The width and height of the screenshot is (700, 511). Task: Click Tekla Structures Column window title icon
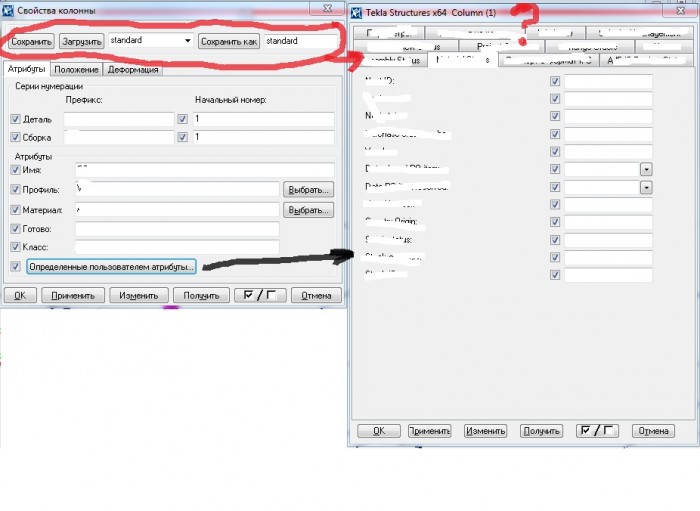coord(356,12)
